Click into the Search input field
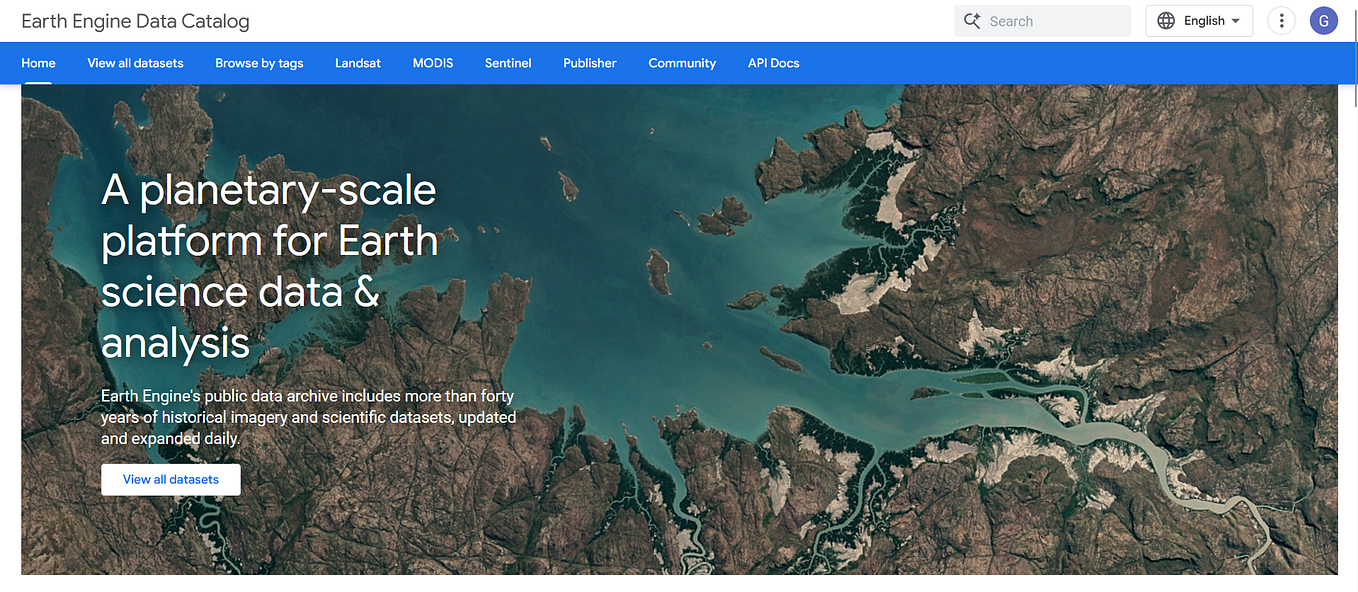 click(x=1043, y=21)
